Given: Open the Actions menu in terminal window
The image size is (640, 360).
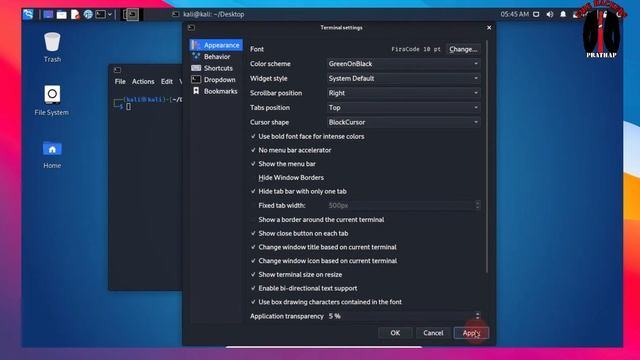Looking at the screenshot, I should (143, 82).
